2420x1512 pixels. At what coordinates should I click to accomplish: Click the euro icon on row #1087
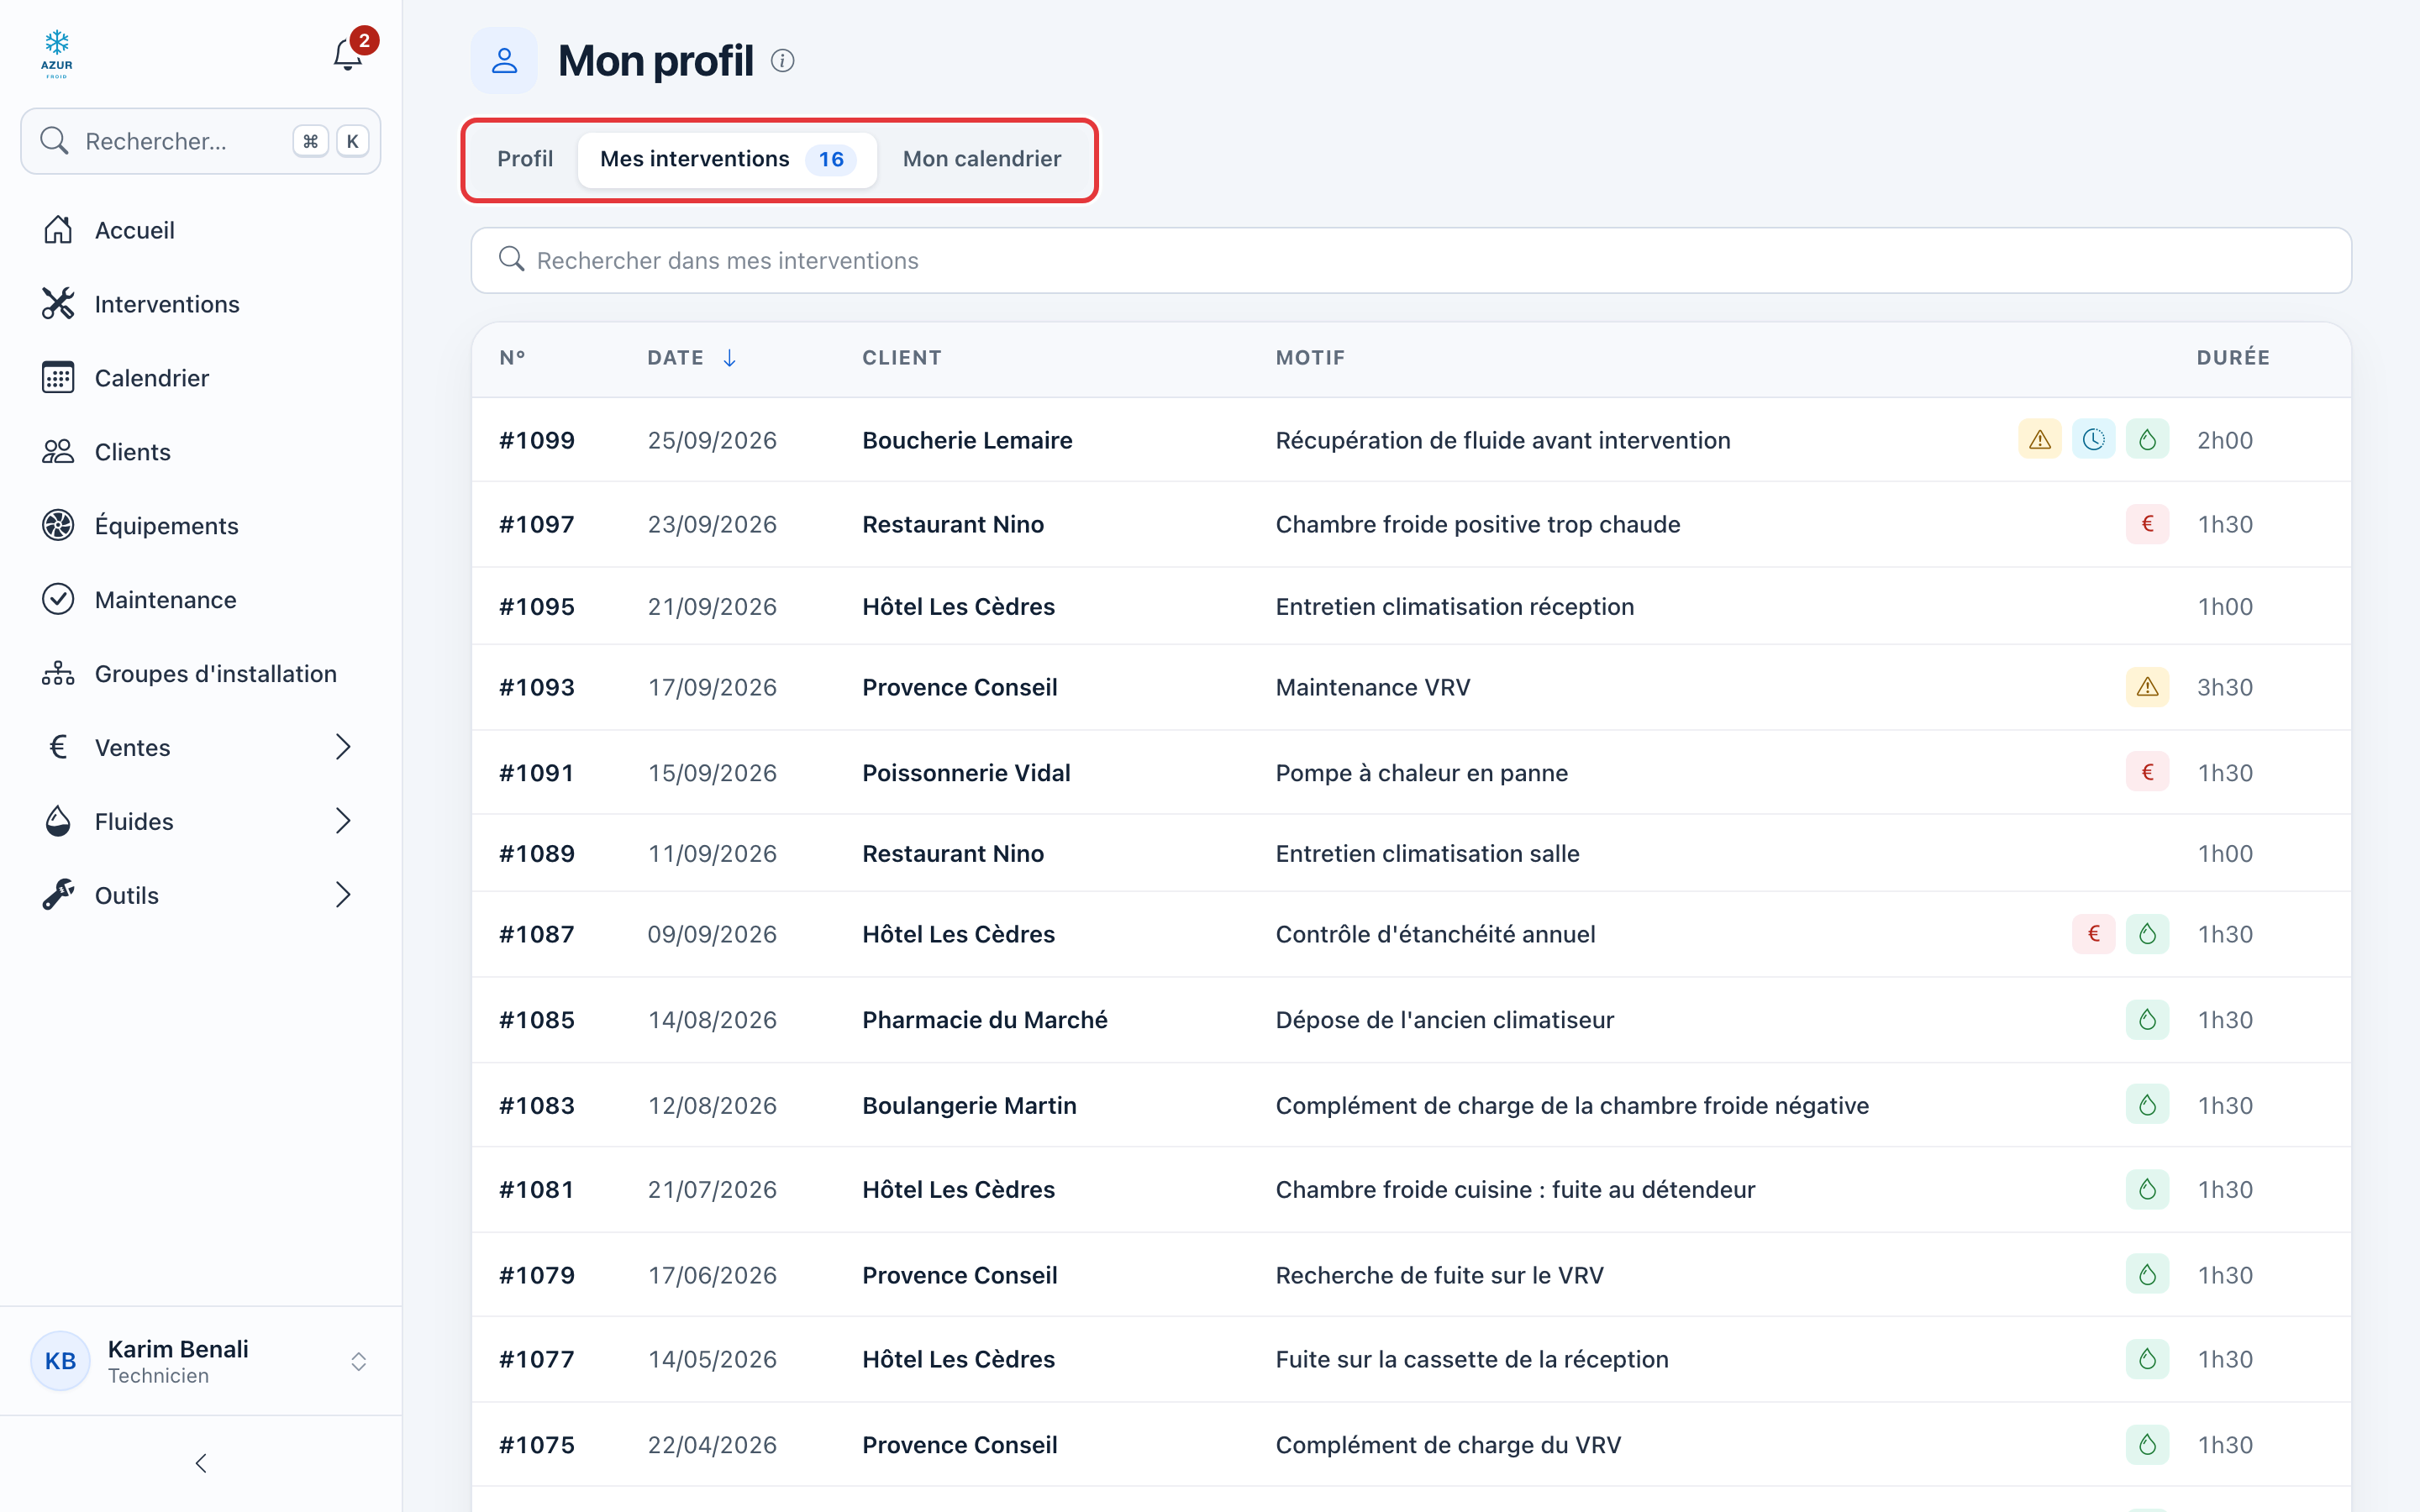(2093, 934)
